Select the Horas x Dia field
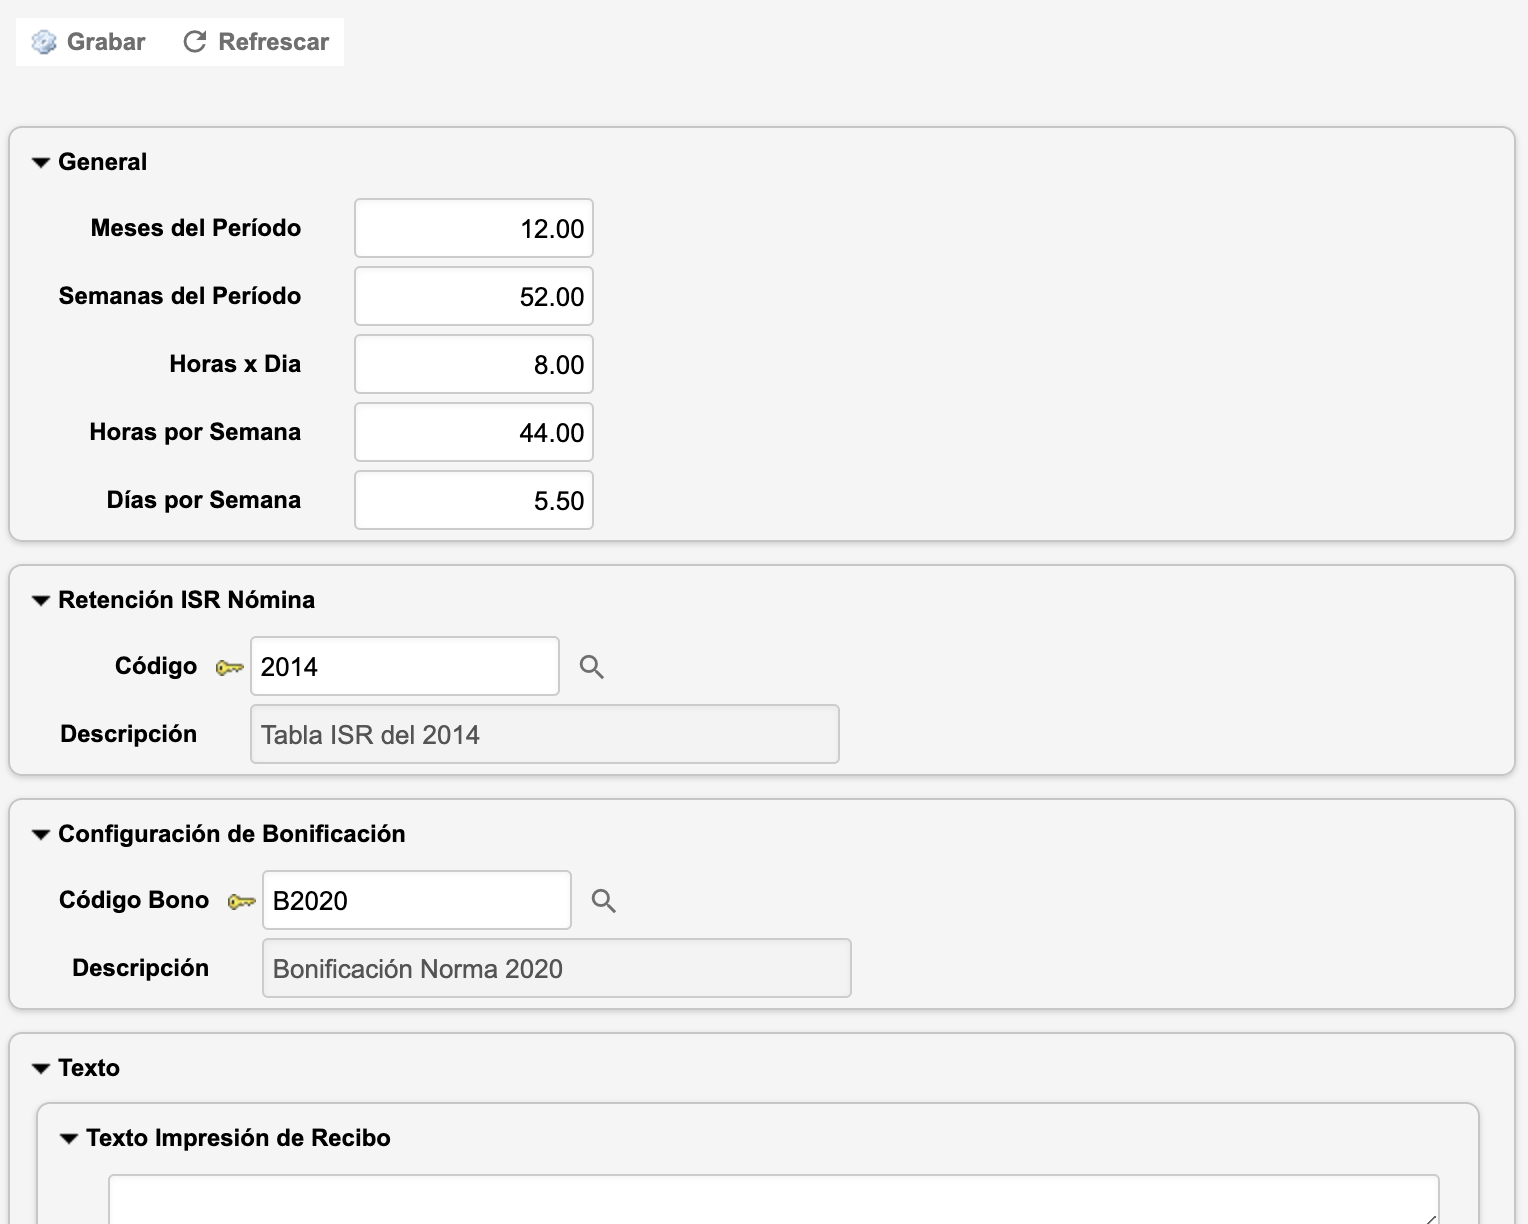 (474, 365)
